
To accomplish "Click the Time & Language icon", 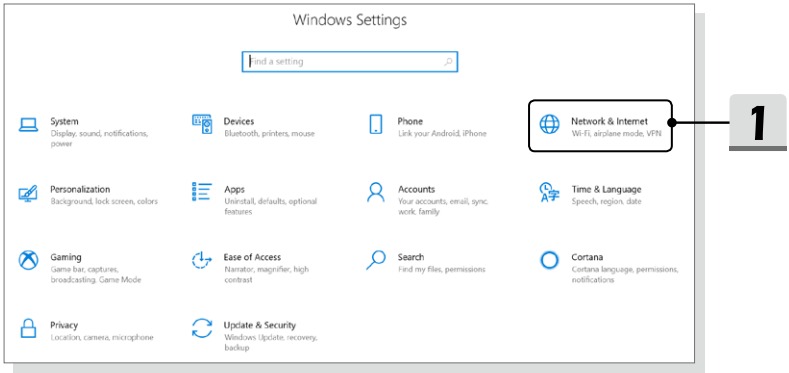I will coord(549,192).
